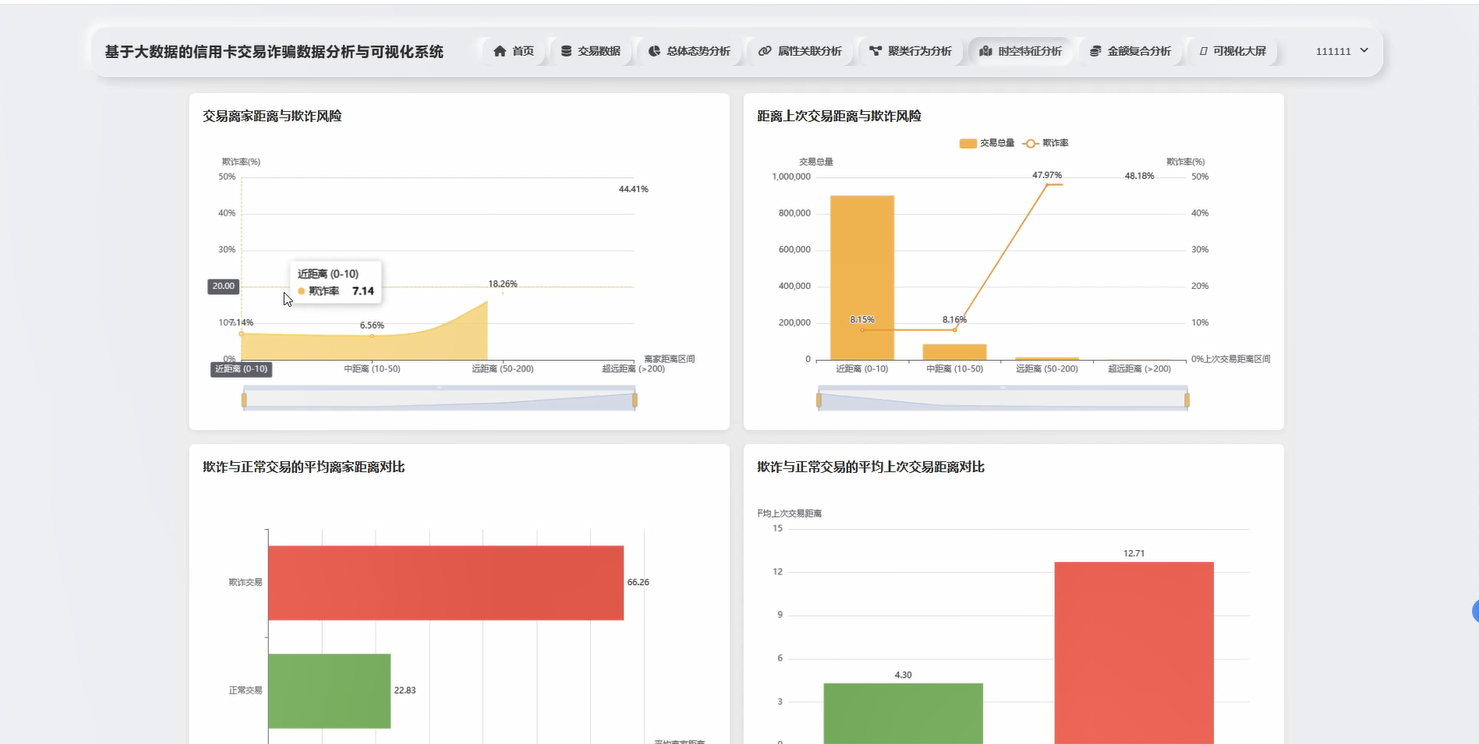Click right zoom handle under 距离上次交易距离 chart
Viewport: 1479px width, 744px height.
[x=1187, y=400]
